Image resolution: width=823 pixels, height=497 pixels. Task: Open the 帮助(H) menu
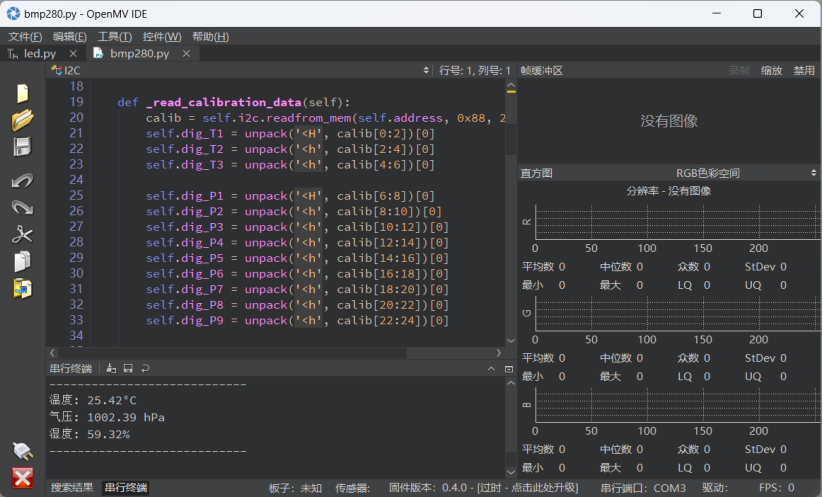210,37
